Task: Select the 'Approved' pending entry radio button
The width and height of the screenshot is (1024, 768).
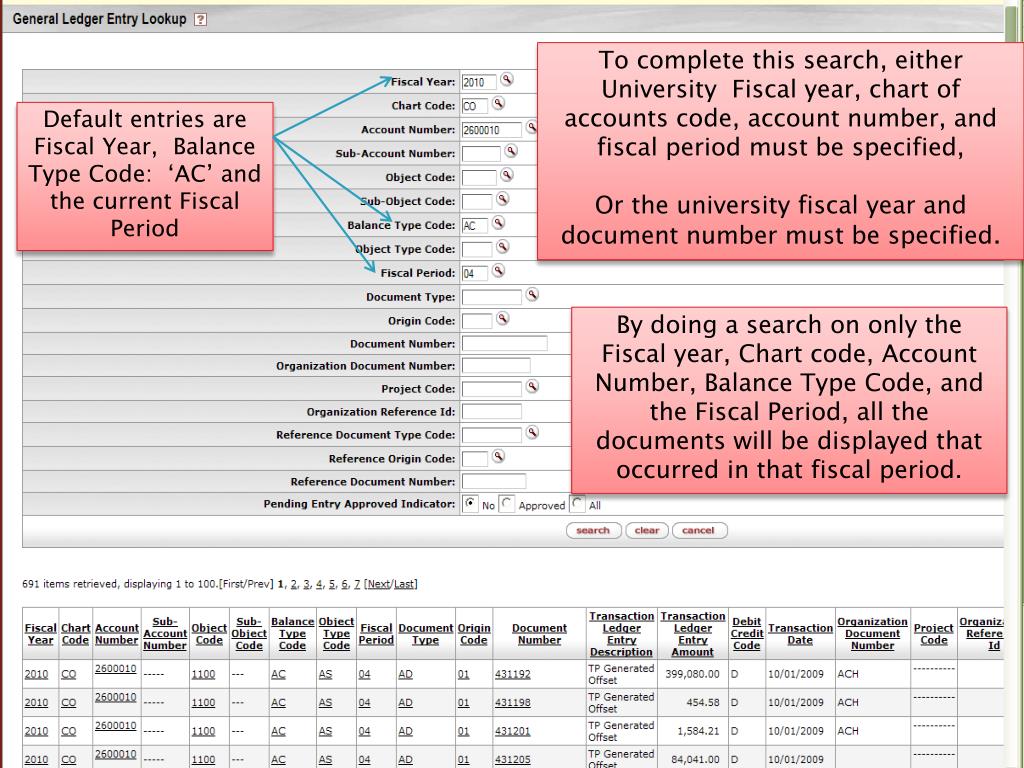Action: pyautogui.click(x=506, y=504)
